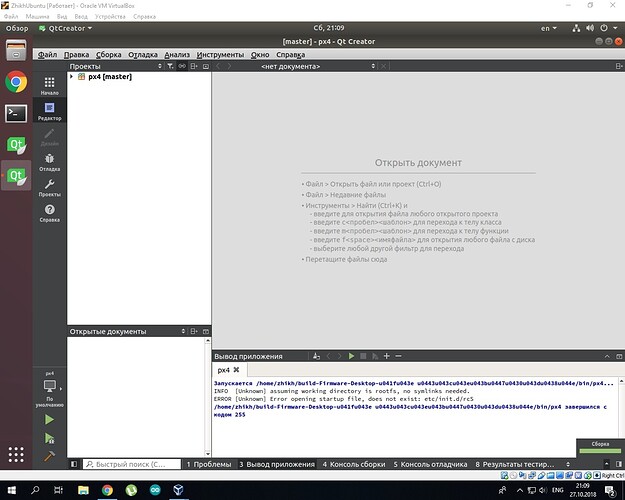Open the <нет документа> document dropdown

pos(318,66)
